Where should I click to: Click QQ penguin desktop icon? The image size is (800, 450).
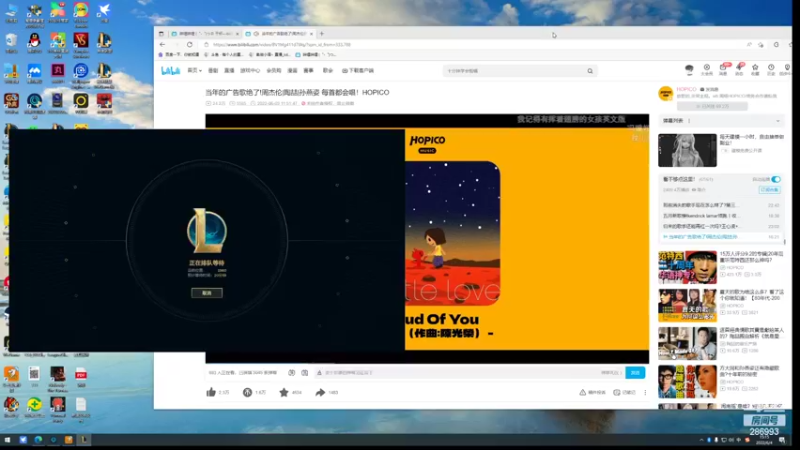pos(34,40)
